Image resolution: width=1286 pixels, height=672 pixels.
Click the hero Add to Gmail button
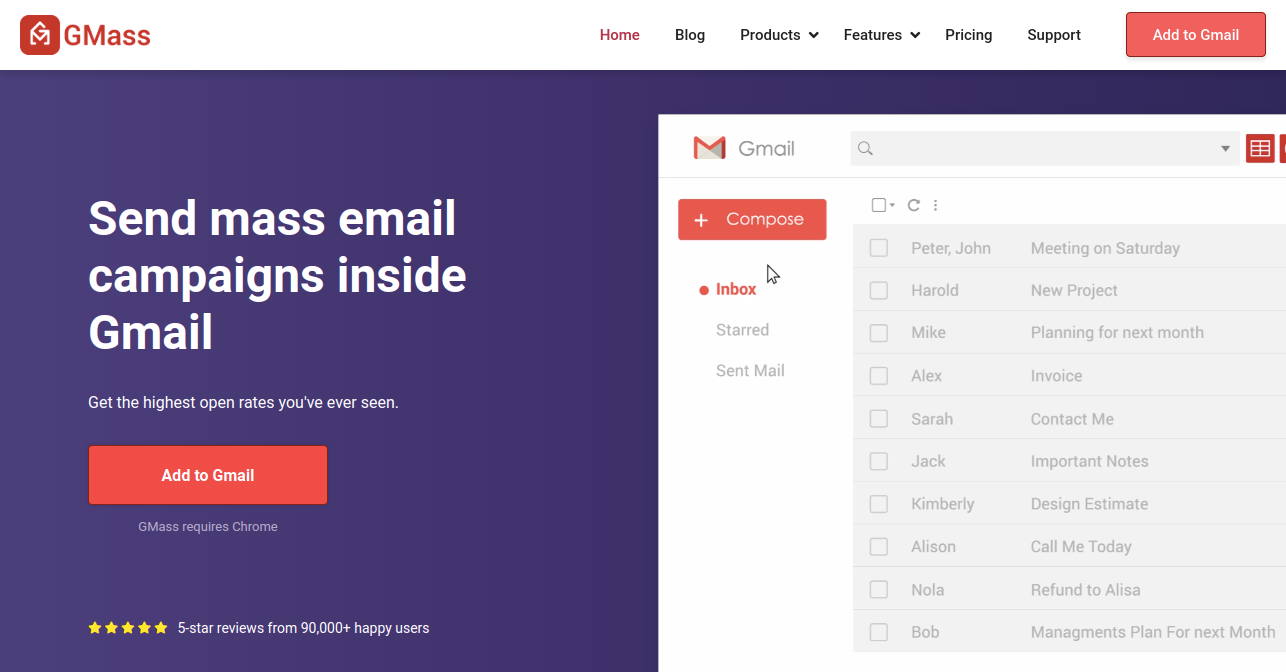208,475
